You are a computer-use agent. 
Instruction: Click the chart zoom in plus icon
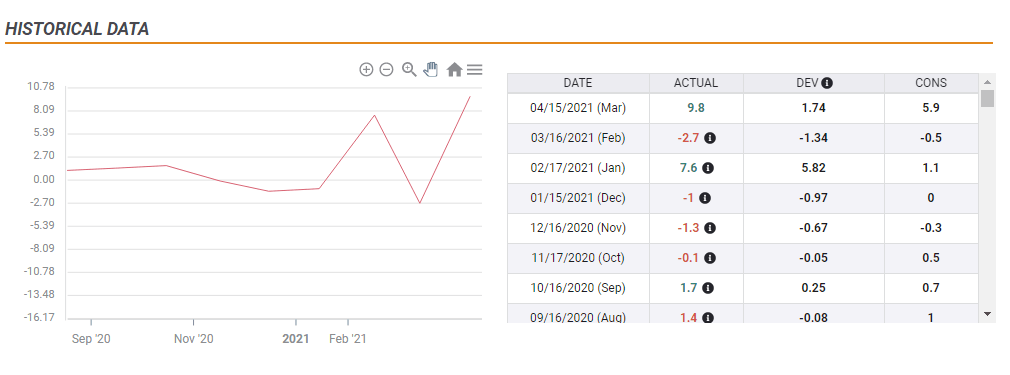tap(366, 70)
